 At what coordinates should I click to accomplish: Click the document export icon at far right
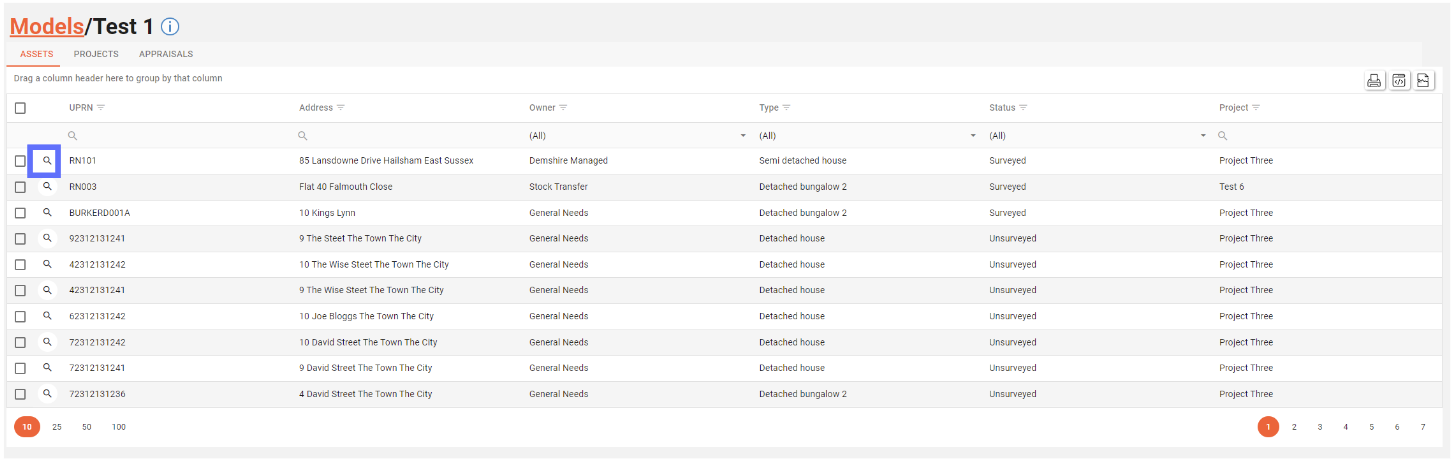(x=1424, y=81)
